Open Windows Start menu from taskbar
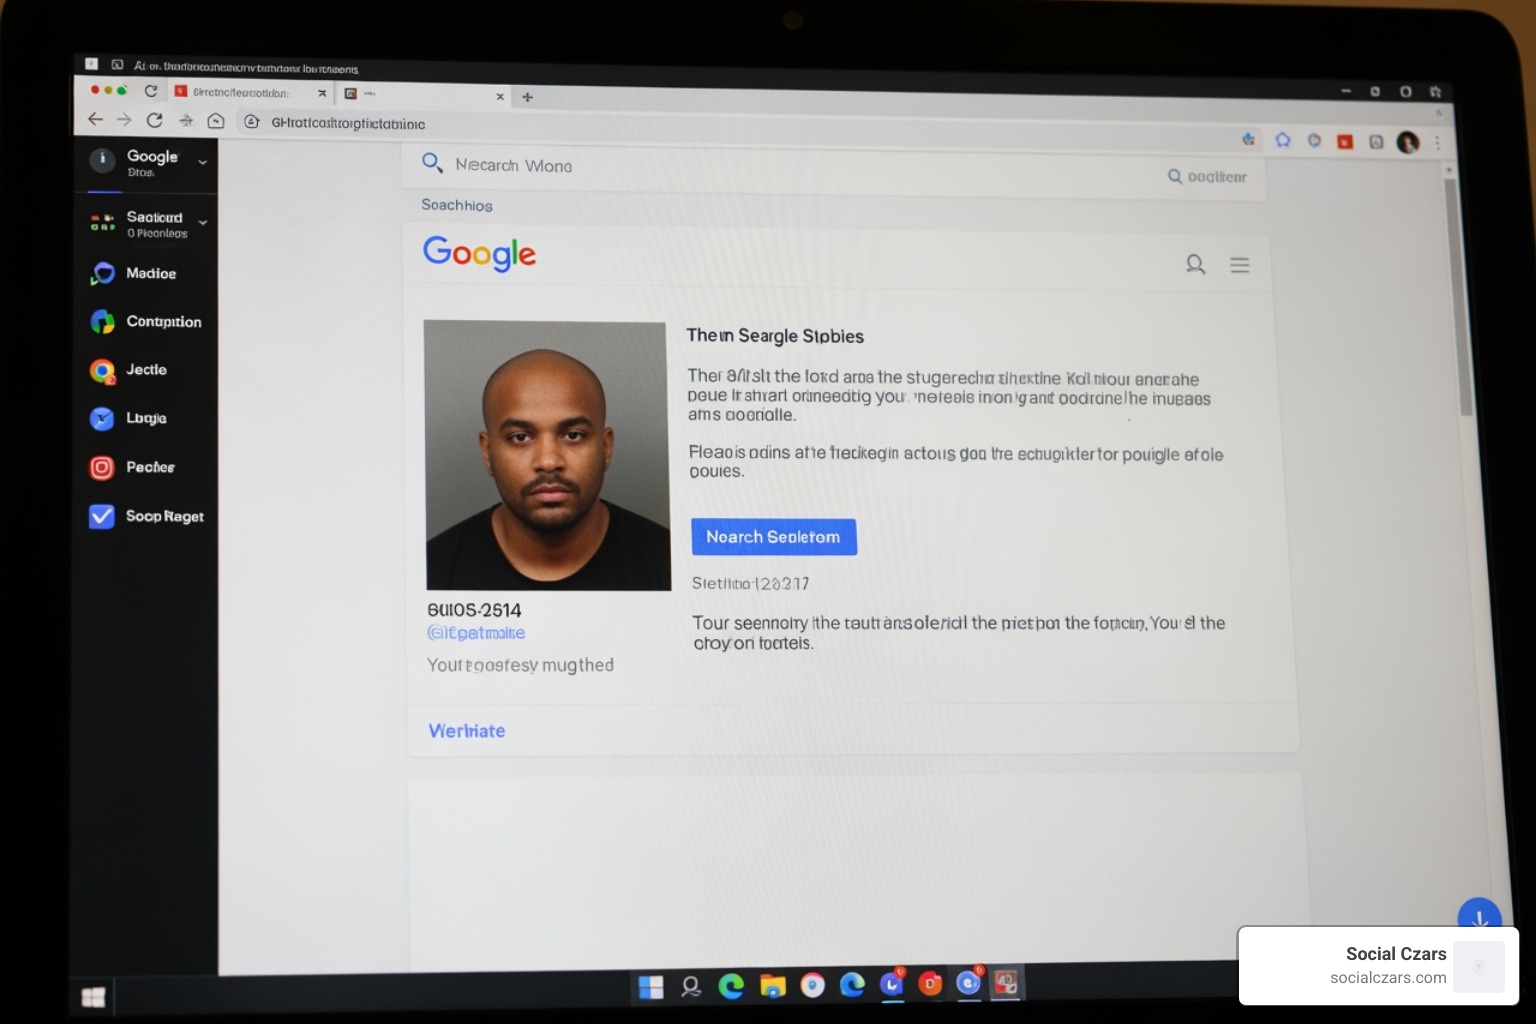 pos(653,987)
